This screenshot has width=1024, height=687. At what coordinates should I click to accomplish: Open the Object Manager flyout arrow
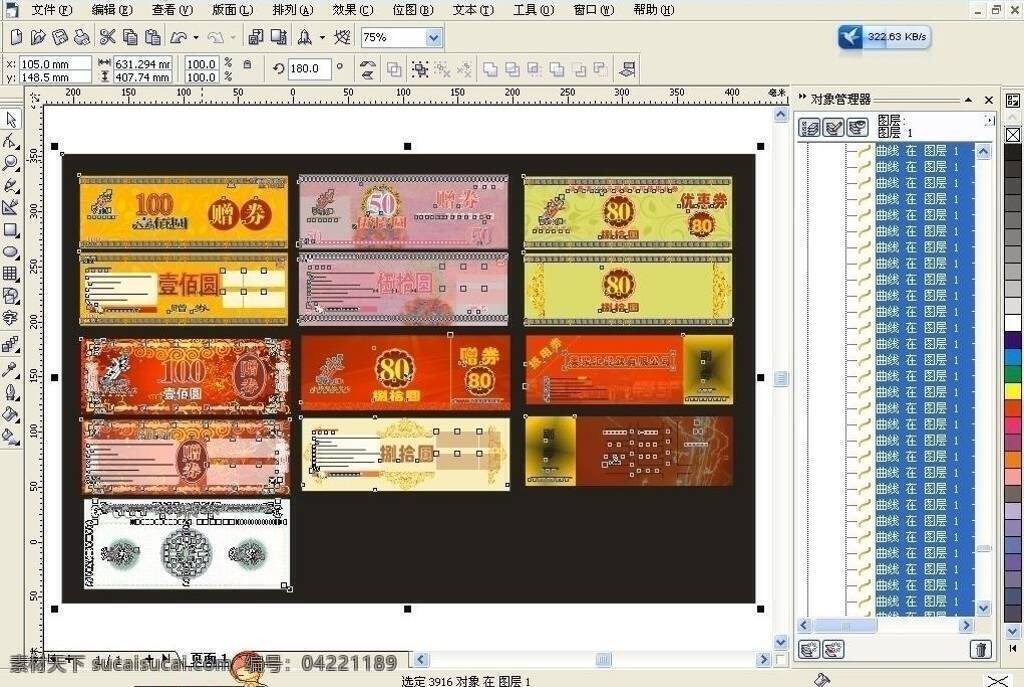coord(989,120)
